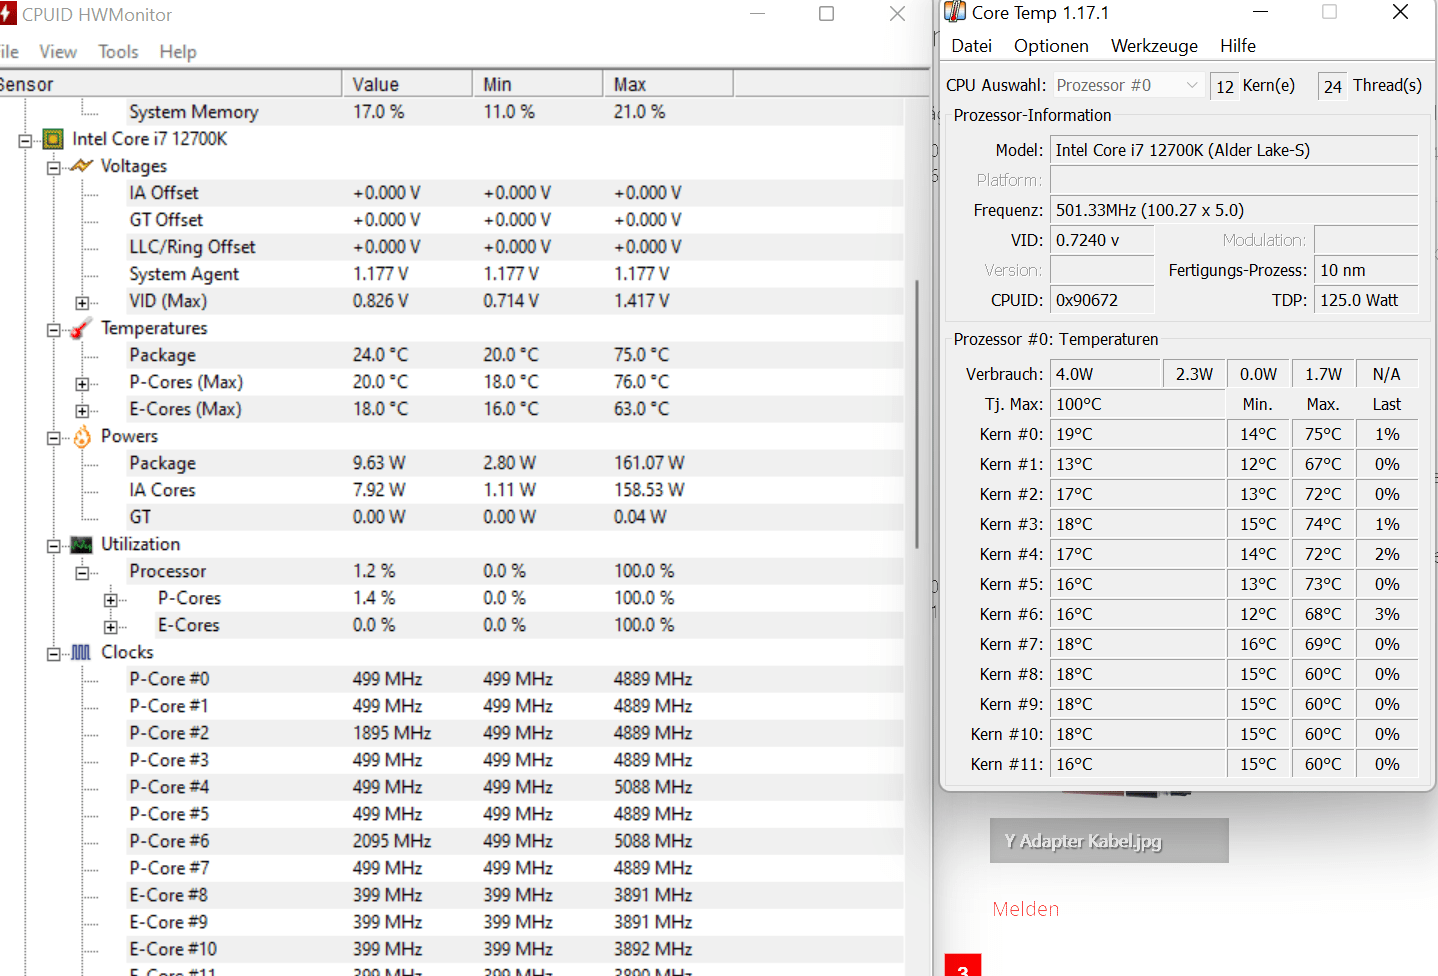
Task: Click the Fertigungs-Prozess field 10 nm
Action: (x=1366, y=270)
